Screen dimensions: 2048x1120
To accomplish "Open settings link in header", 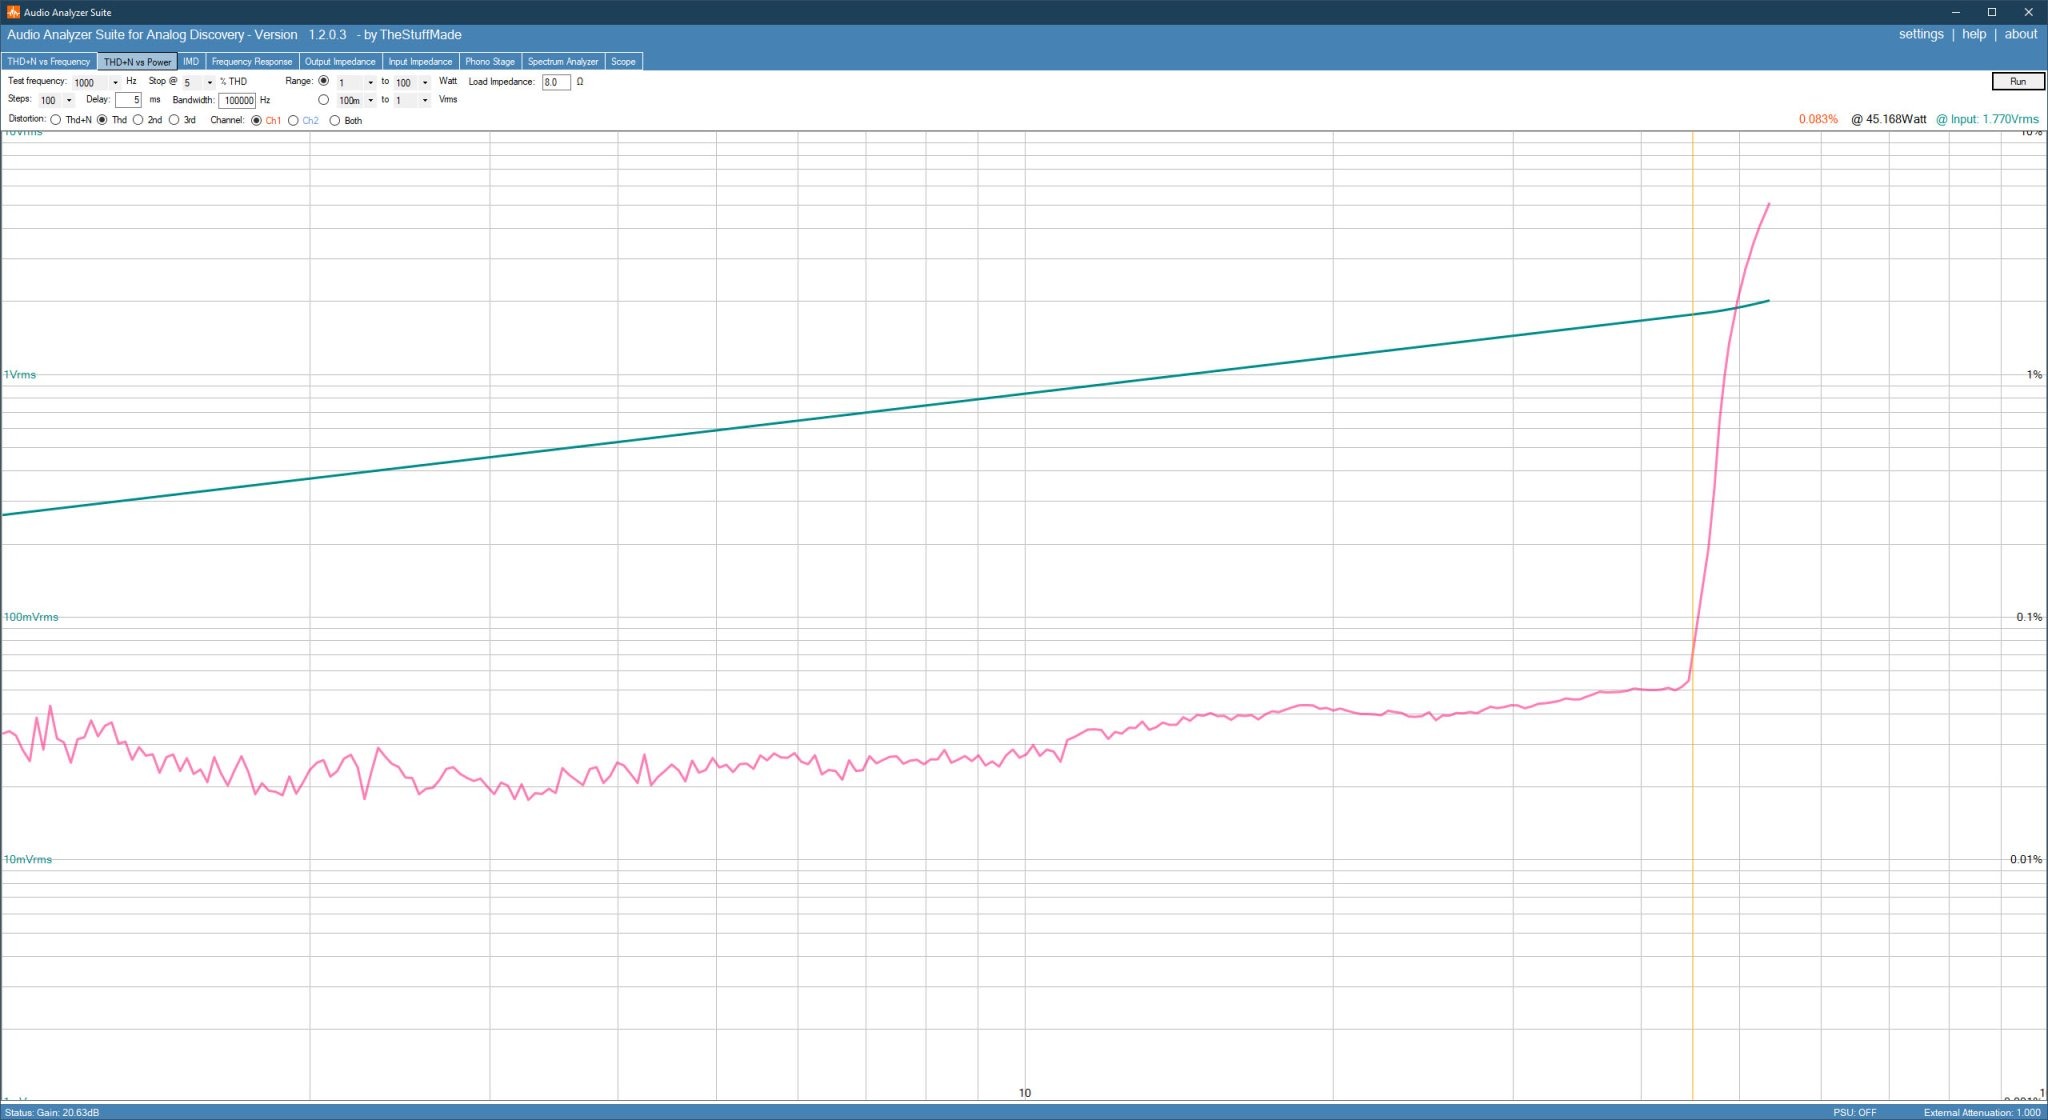I will coord(1921,34).
